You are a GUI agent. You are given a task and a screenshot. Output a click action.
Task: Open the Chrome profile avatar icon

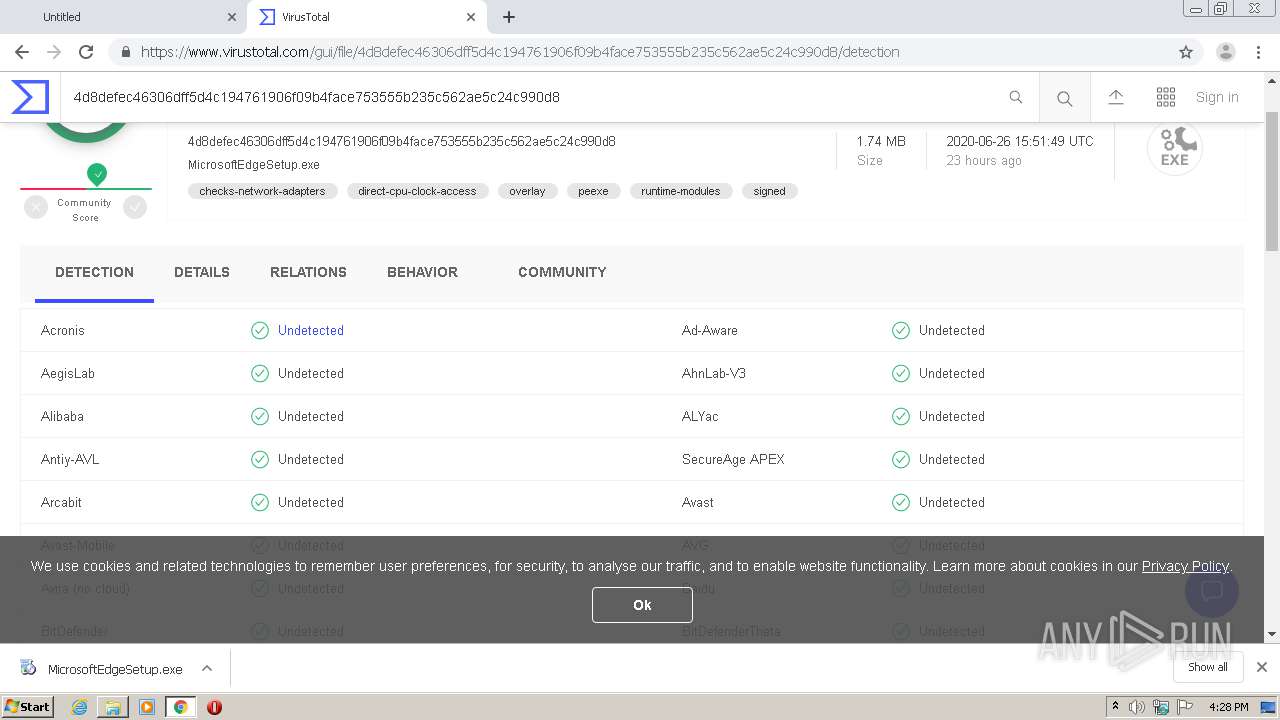(x=1226, y=52)
